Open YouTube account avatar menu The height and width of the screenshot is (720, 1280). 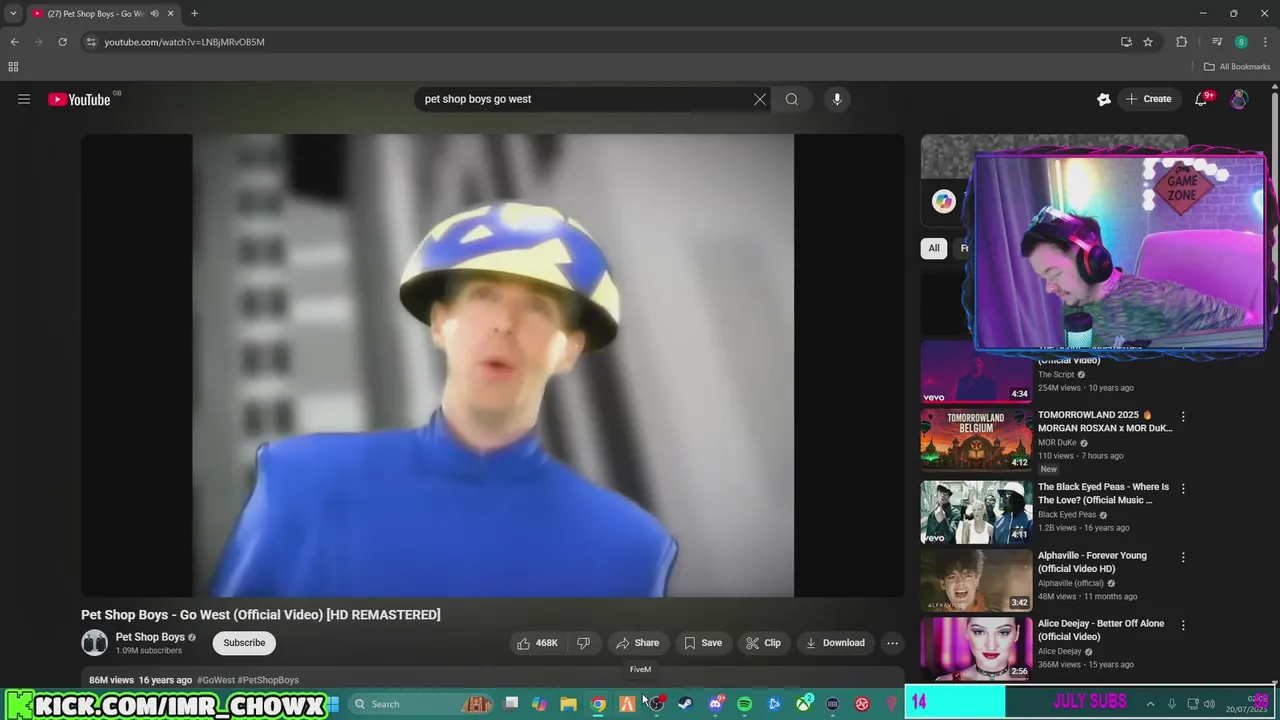[1239, 99]
